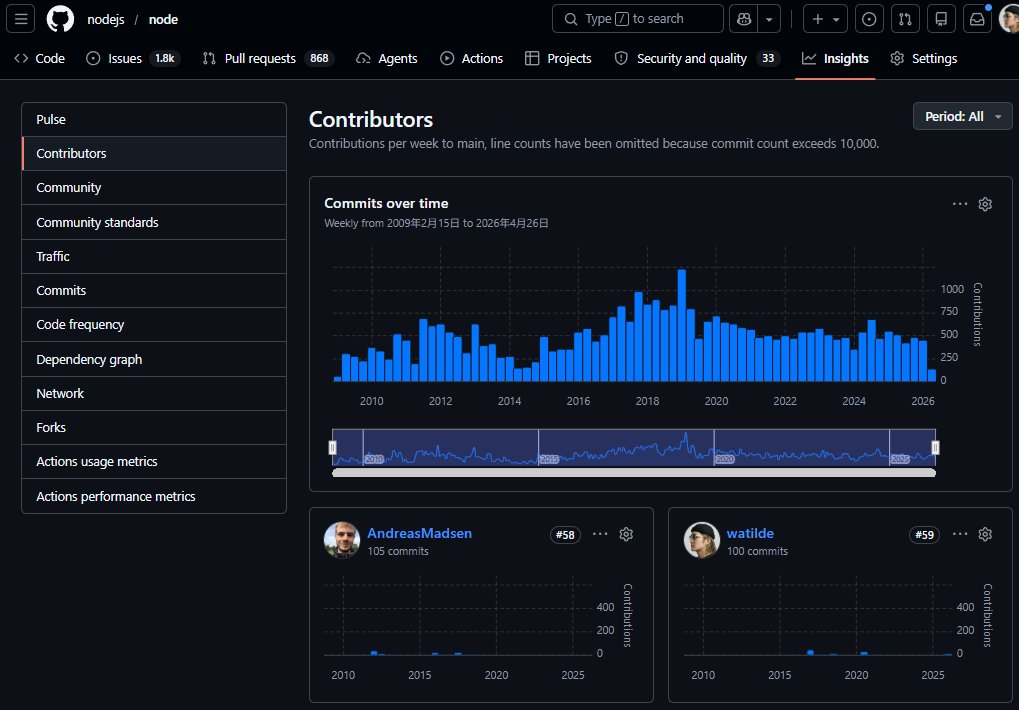Open the user avatar menu
The image size is (1019, 710).
coord(1009,19)
